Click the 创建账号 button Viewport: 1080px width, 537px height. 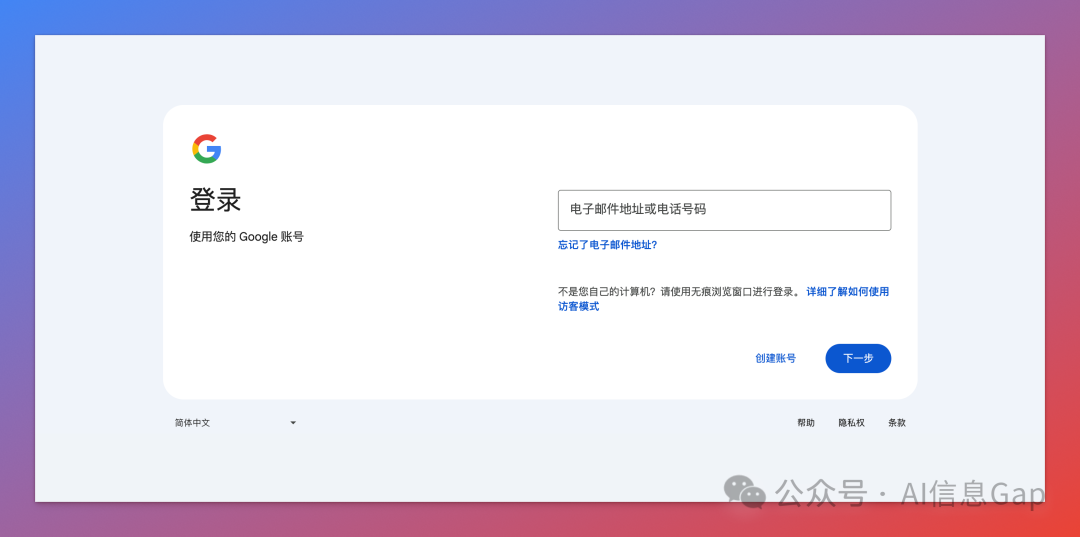click(775, 358)
